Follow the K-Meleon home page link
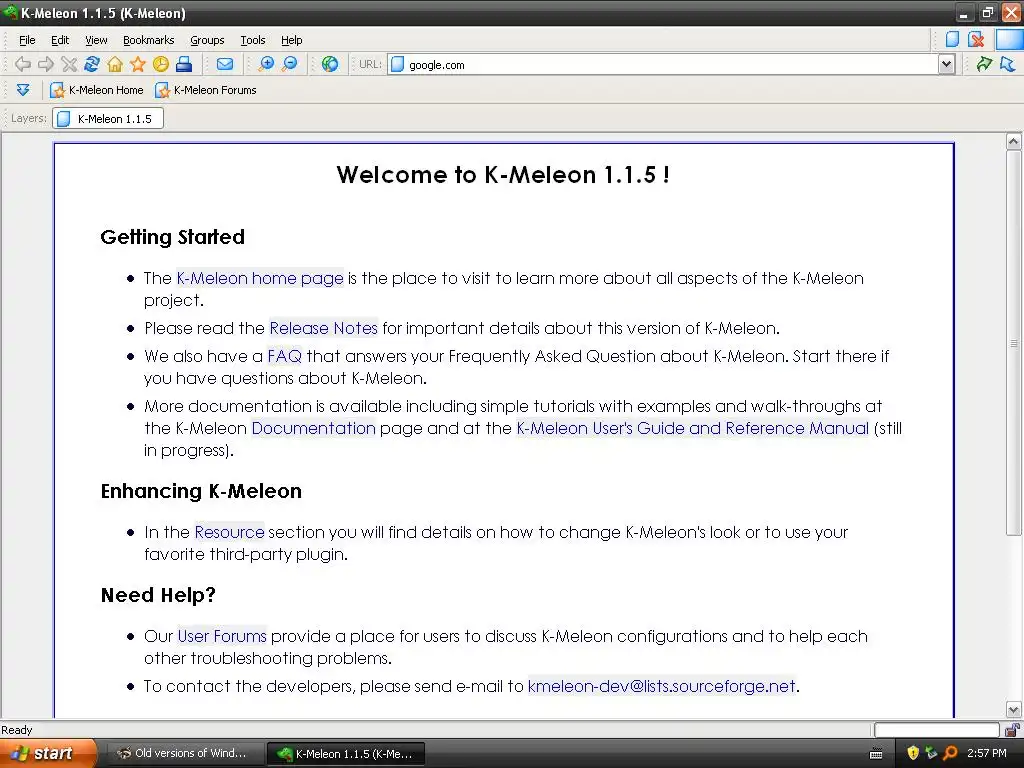This screenshot has width=1024, height=768. click(259, 278)
